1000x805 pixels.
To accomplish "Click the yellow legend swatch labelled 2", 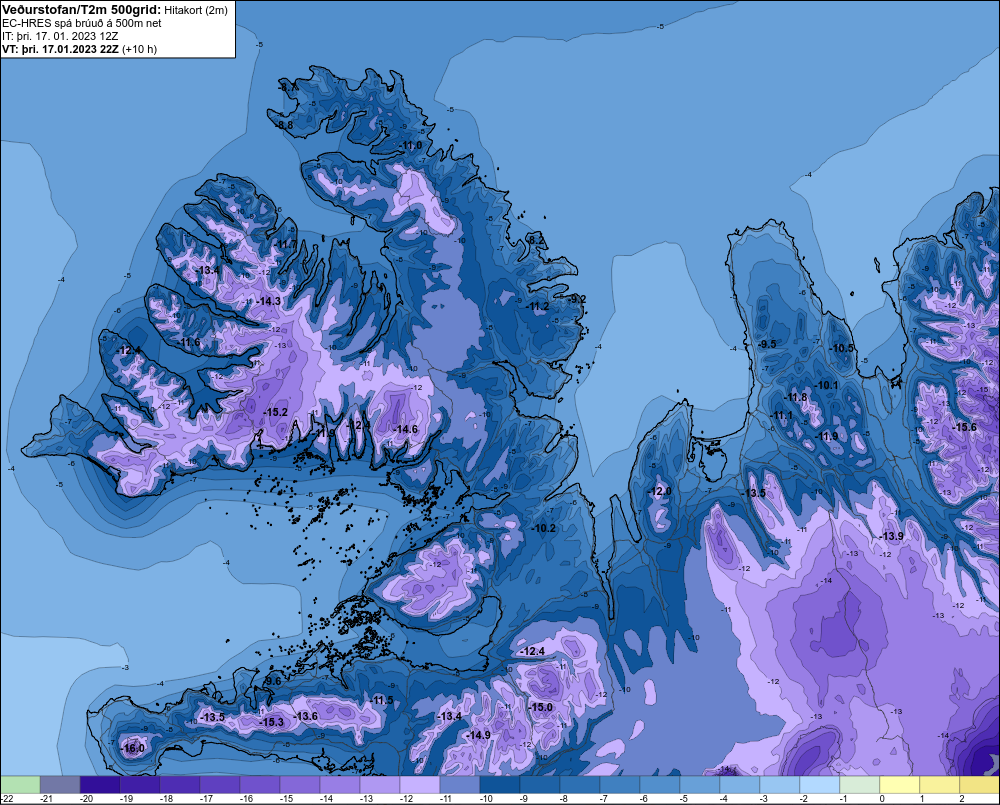I will coord(980,784).
